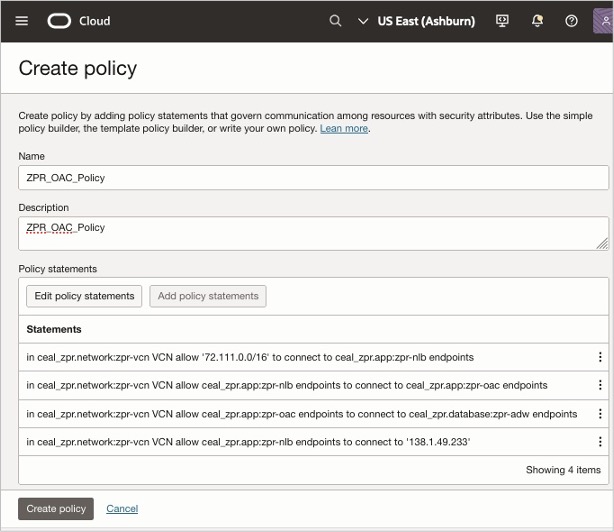614x532 pixels.
Task: Grab the Description textarea resize handle
Action: point(602,243)
